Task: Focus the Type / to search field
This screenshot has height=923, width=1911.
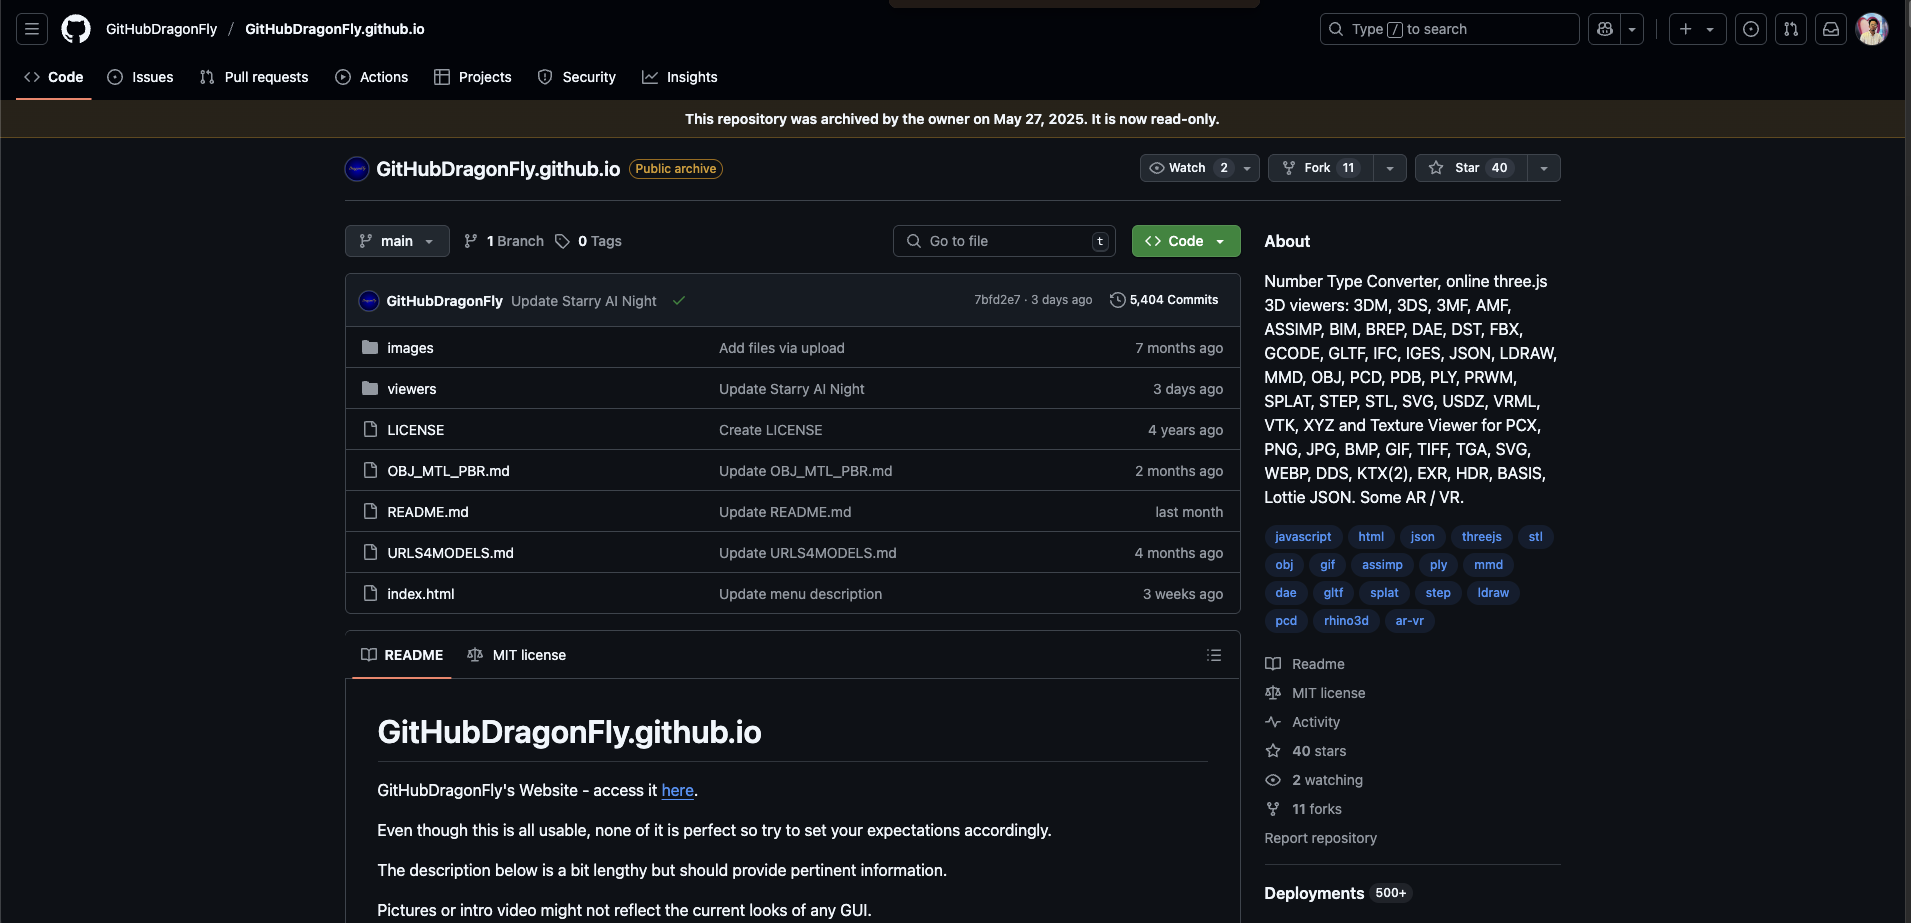Action: tap(1449, 29)
